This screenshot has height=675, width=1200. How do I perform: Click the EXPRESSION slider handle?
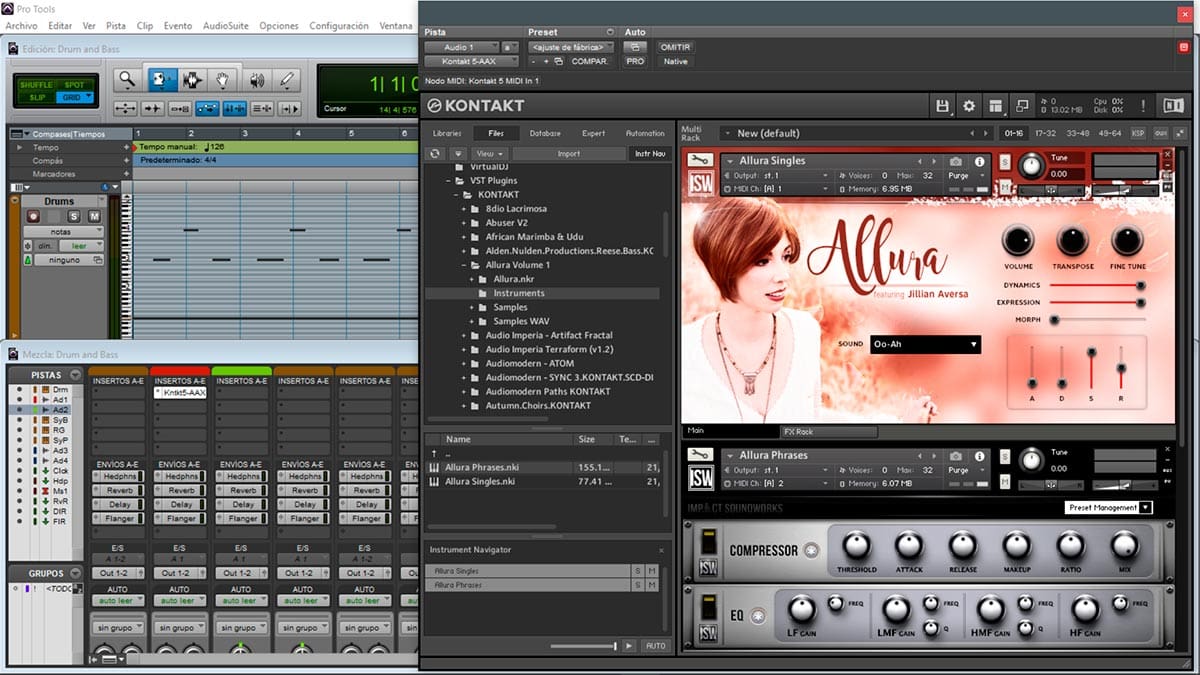point(1140,302)
